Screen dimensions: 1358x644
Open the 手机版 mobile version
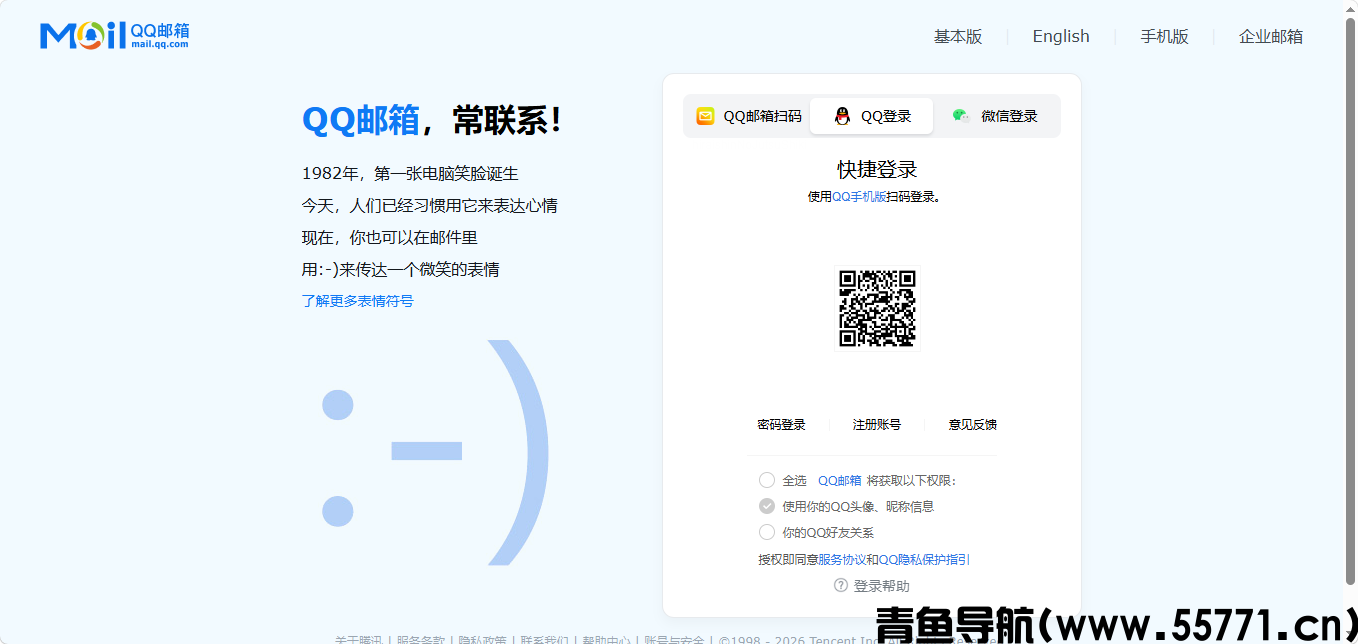pos(1165,37)
